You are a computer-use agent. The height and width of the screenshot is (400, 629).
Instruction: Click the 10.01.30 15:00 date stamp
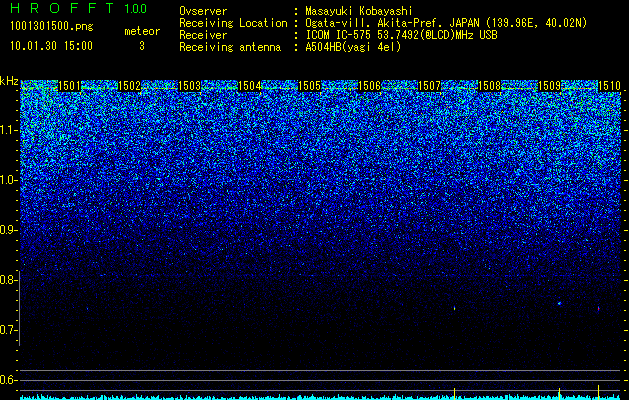point(51,46)
